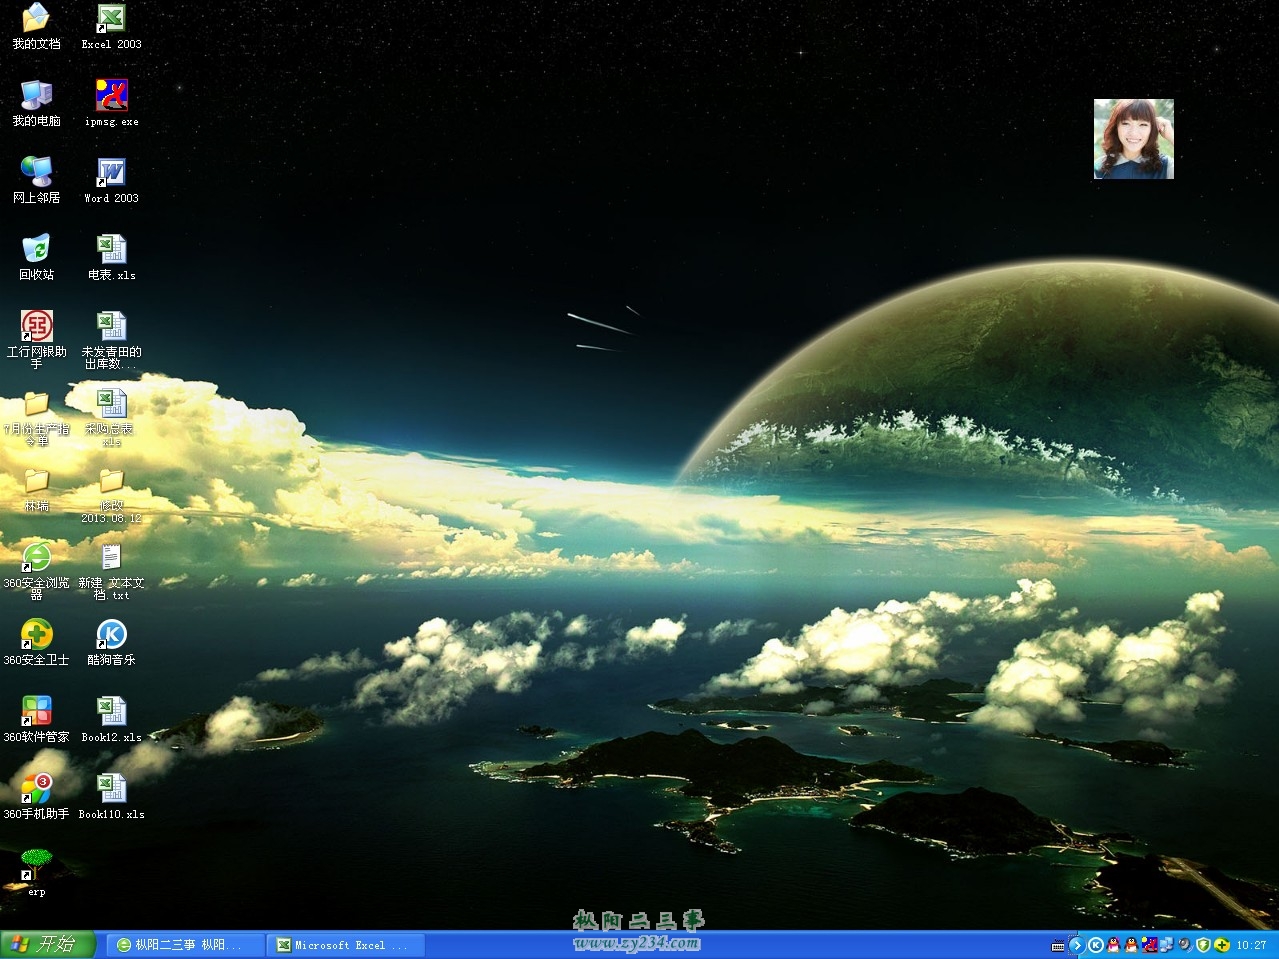
Task: Open the green 360 shield tray icon
Action: point(1204,945)
